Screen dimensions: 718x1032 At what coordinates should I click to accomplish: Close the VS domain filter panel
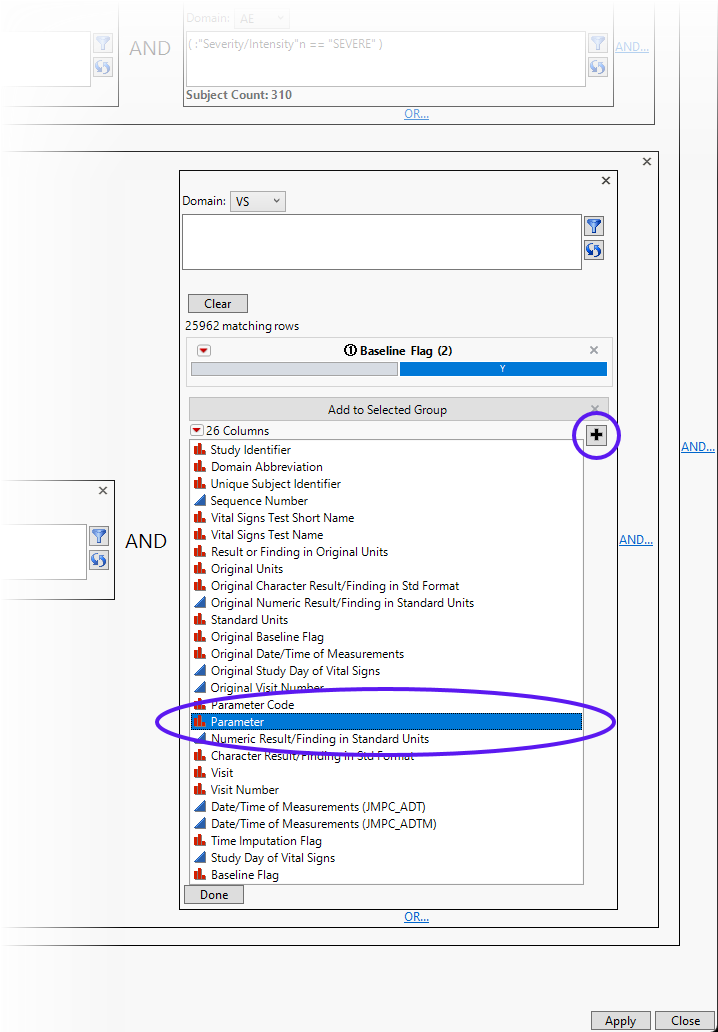coord(606,180)
